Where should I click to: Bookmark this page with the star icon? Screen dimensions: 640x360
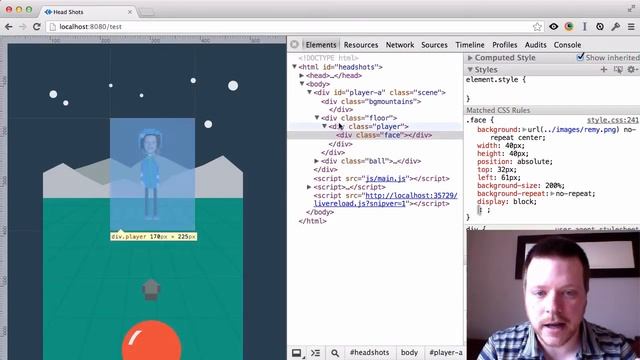[x=537, y=27]
